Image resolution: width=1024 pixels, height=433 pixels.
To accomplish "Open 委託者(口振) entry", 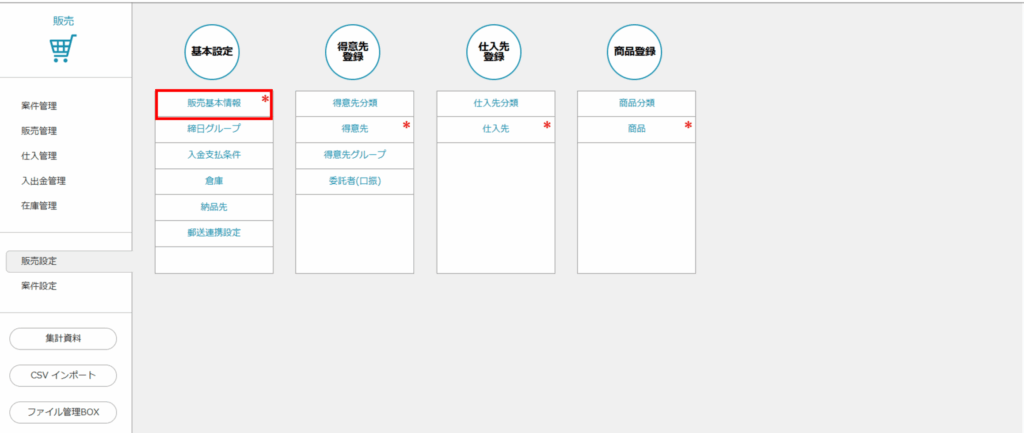I will click(x=354, y=181).
